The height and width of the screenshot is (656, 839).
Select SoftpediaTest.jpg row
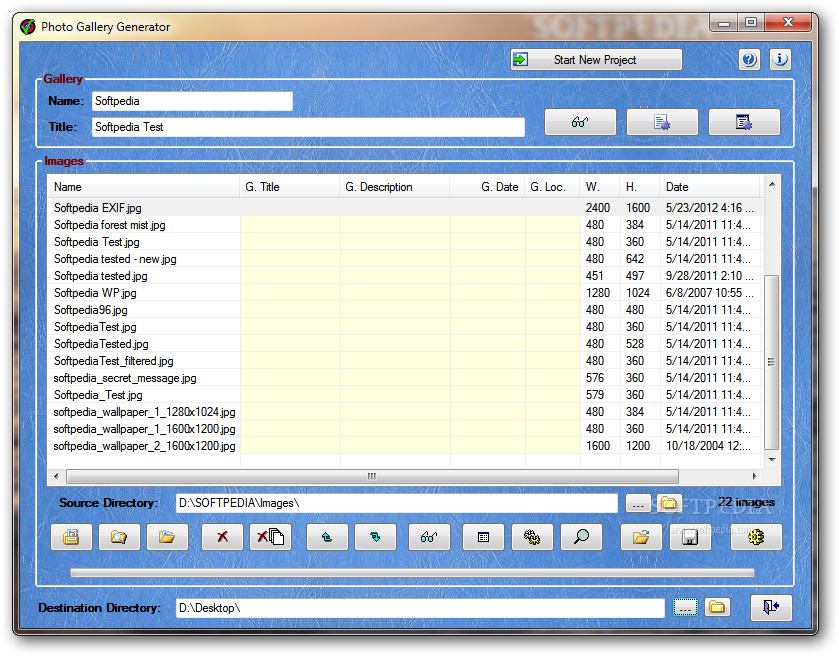[405, 327]
